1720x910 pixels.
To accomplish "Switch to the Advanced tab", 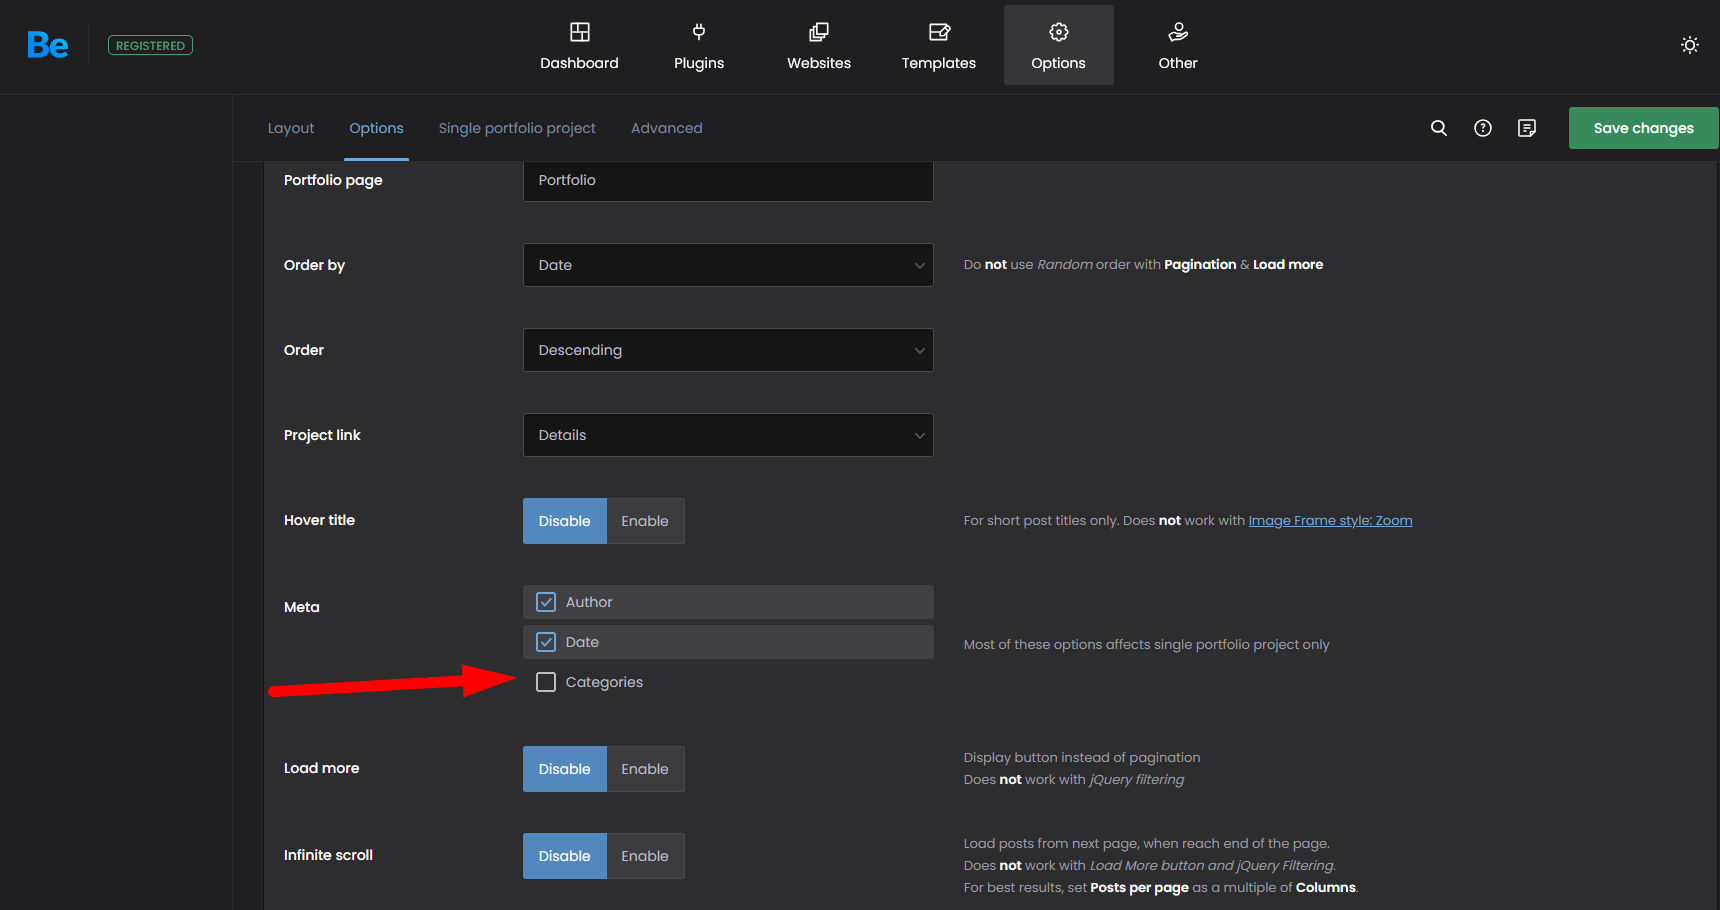I will coord(666,128).
